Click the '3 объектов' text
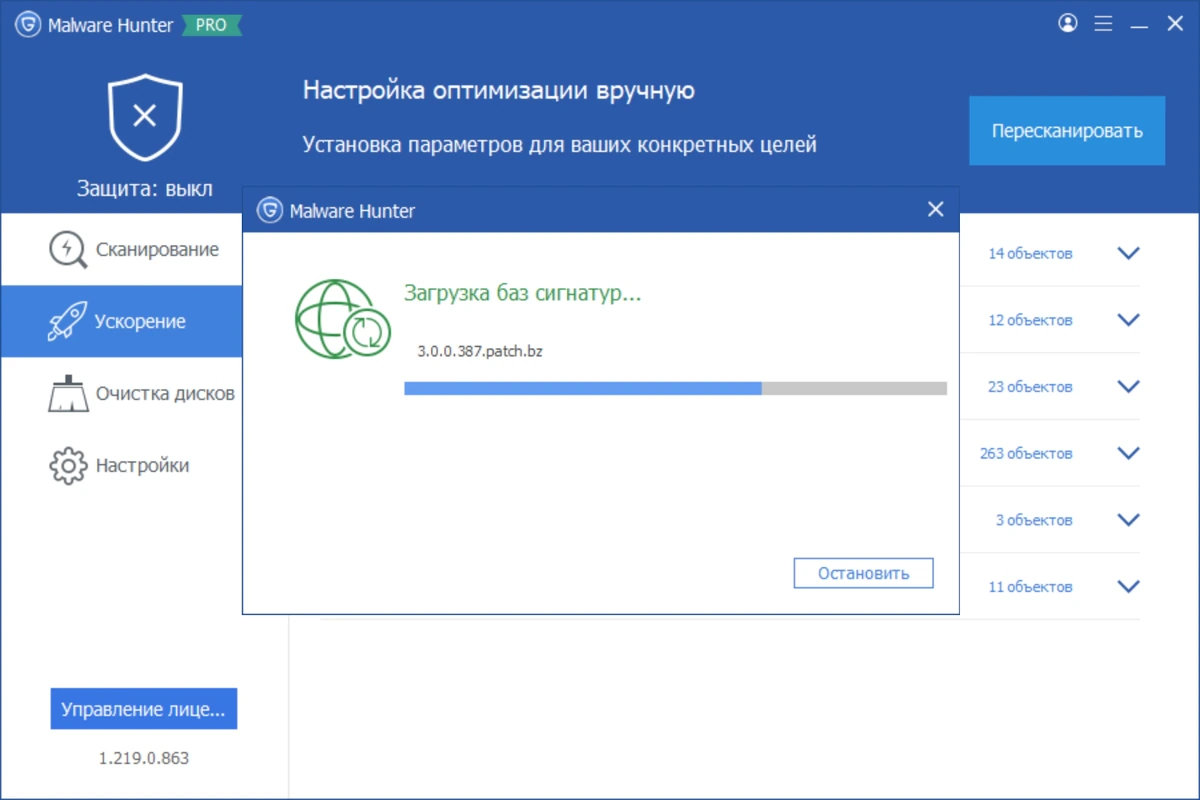This screenshot has height=800, width=1200. [1034, 520]
